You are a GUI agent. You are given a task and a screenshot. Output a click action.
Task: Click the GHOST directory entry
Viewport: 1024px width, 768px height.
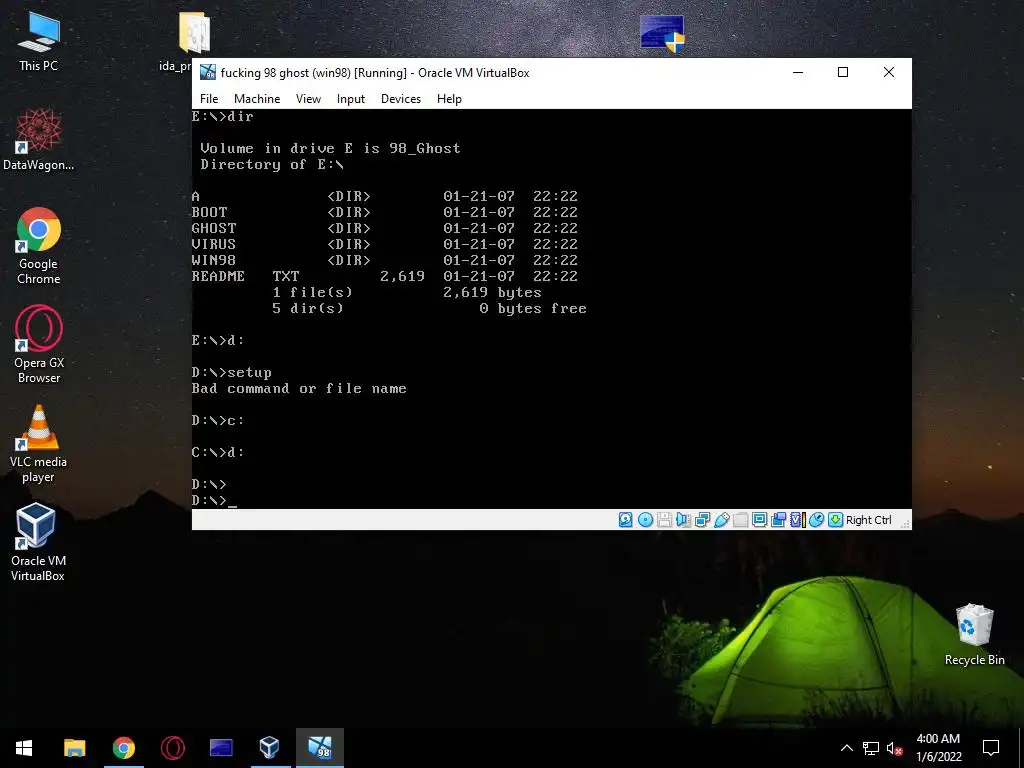(x=385, y=228)
